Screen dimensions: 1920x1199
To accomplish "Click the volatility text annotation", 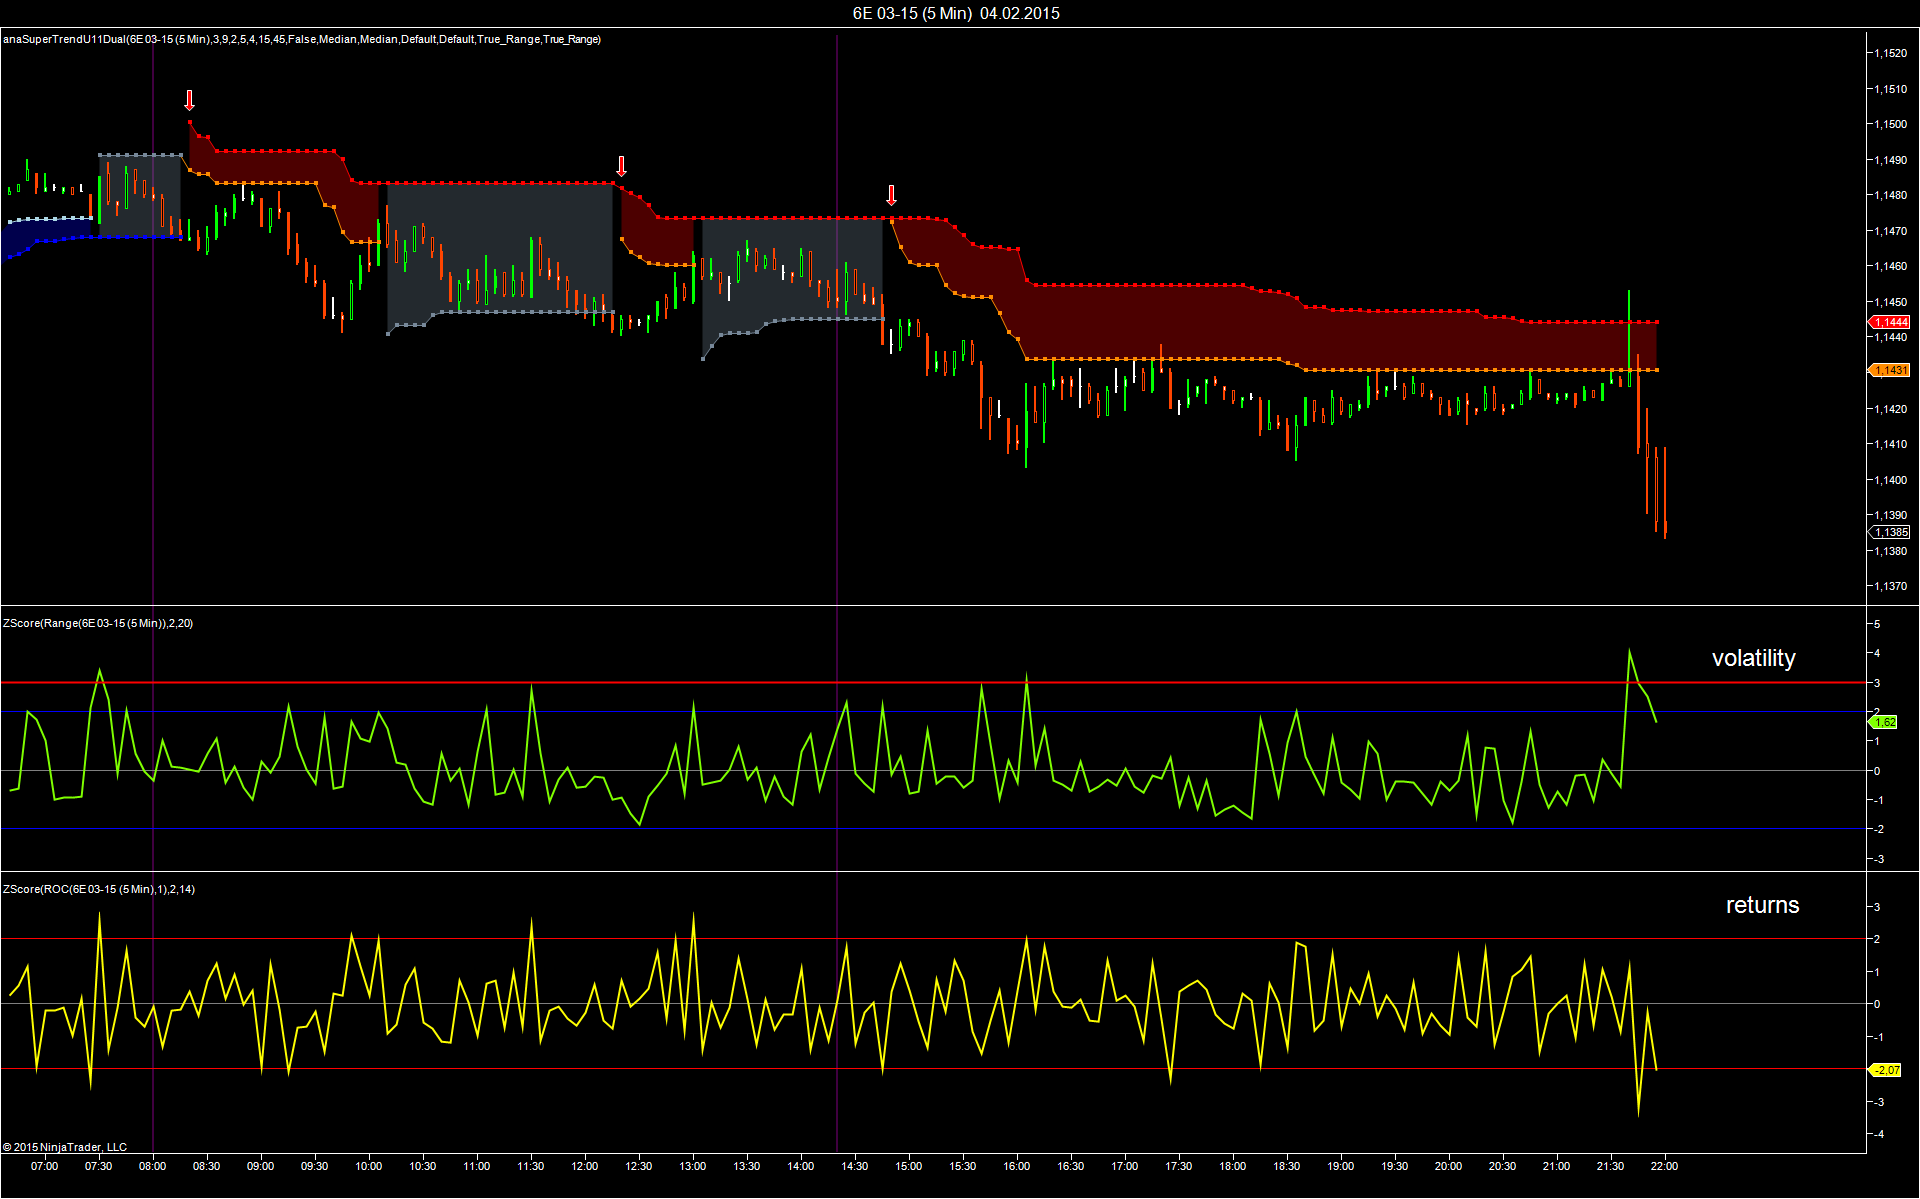I will point(1753,658).
